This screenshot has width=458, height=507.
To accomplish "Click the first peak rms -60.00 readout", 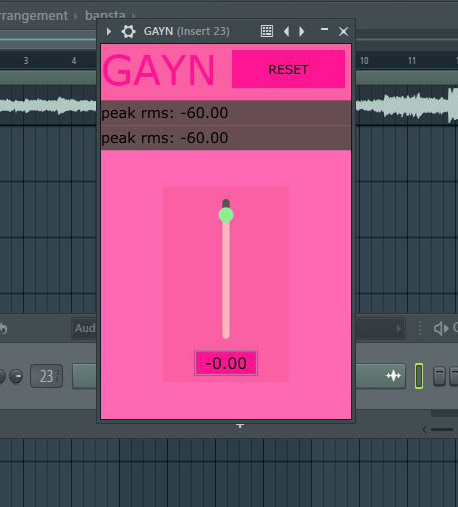I will (x=226, y=113).
